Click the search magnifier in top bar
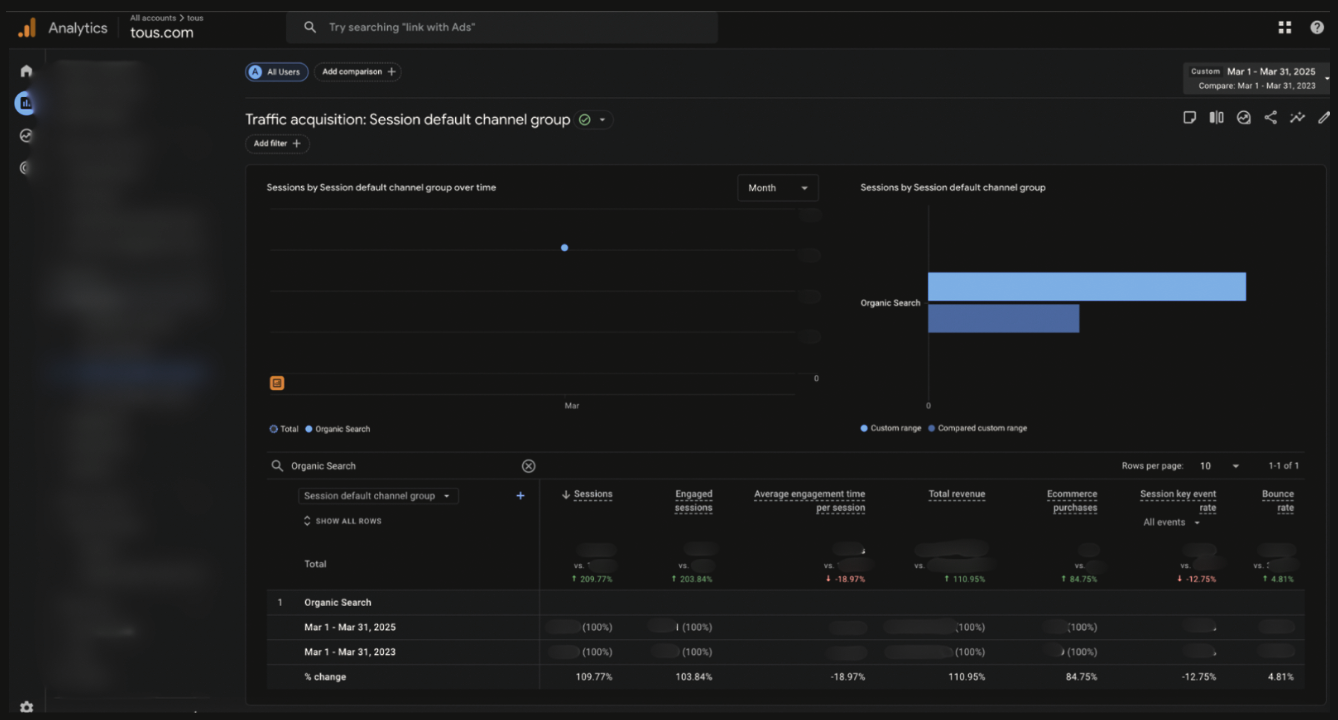The image size is (1338, 720). point(310,27)
